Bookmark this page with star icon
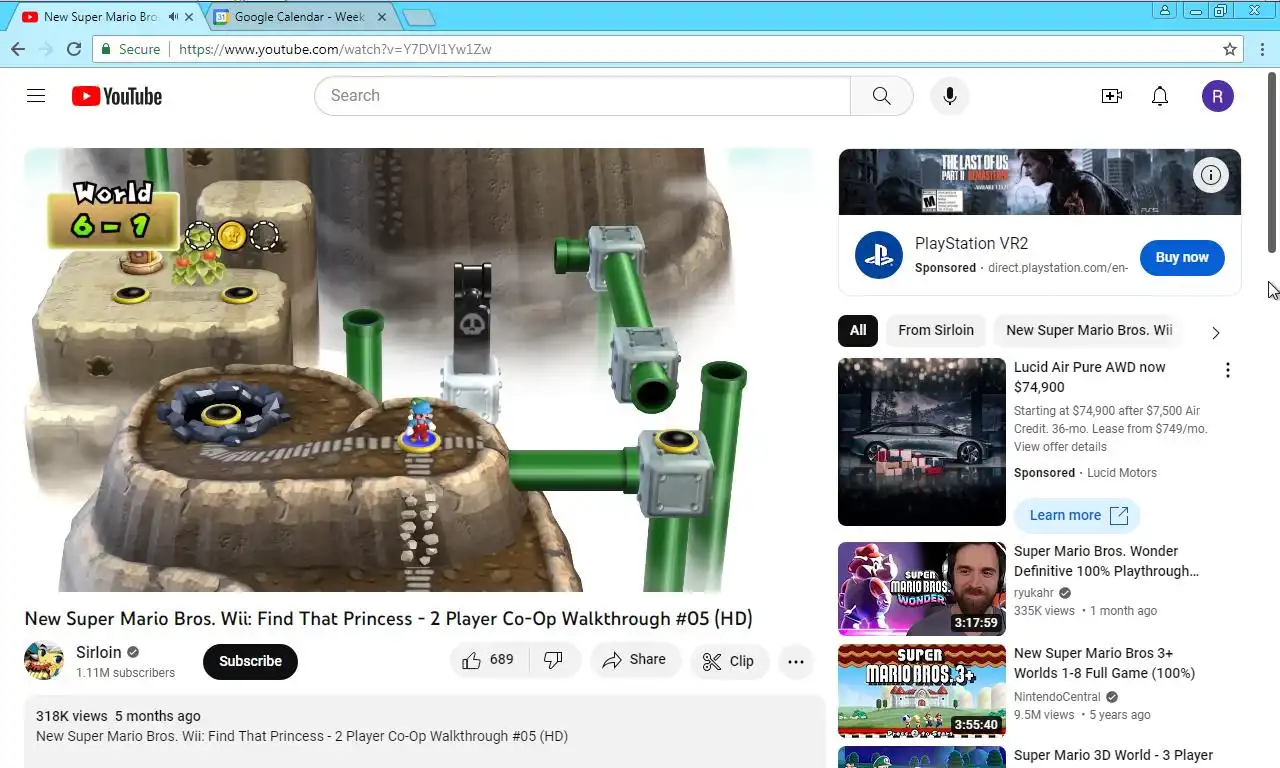Image resolution: width=1280 pixels, height=768 pixels. tap(1230, 49)
